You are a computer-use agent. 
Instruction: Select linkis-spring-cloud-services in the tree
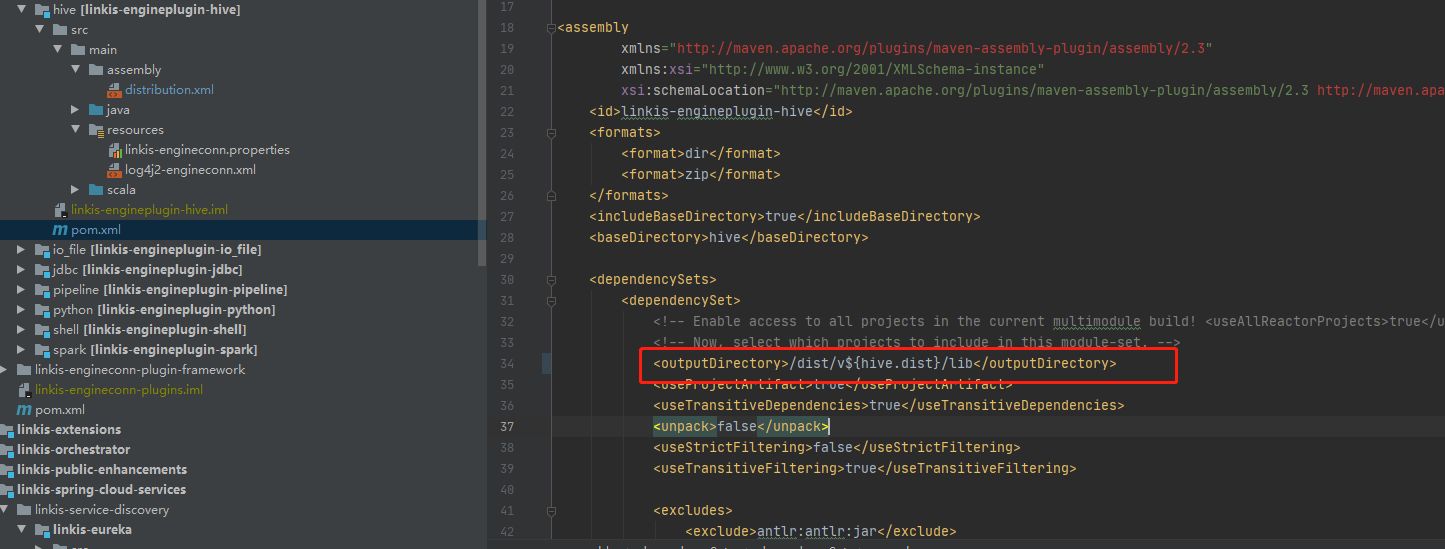(x=101, y=489)
